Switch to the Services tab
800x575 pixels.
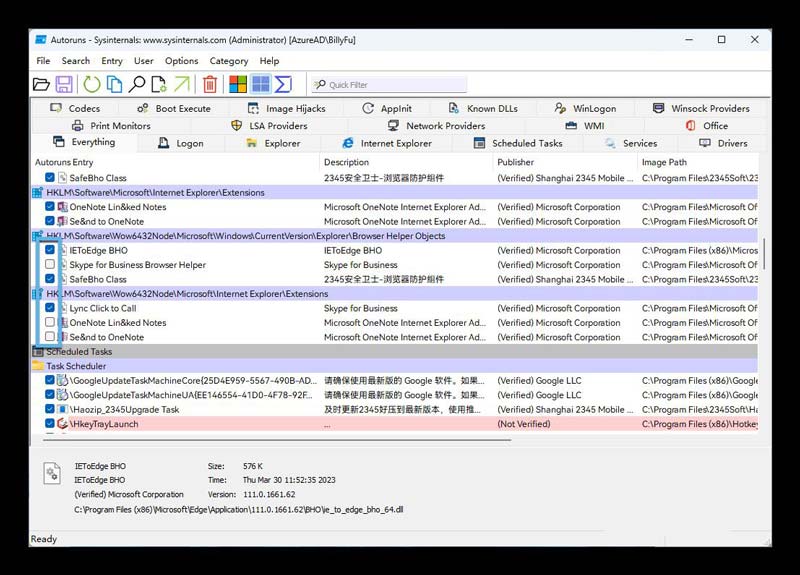tap(631, 143)
